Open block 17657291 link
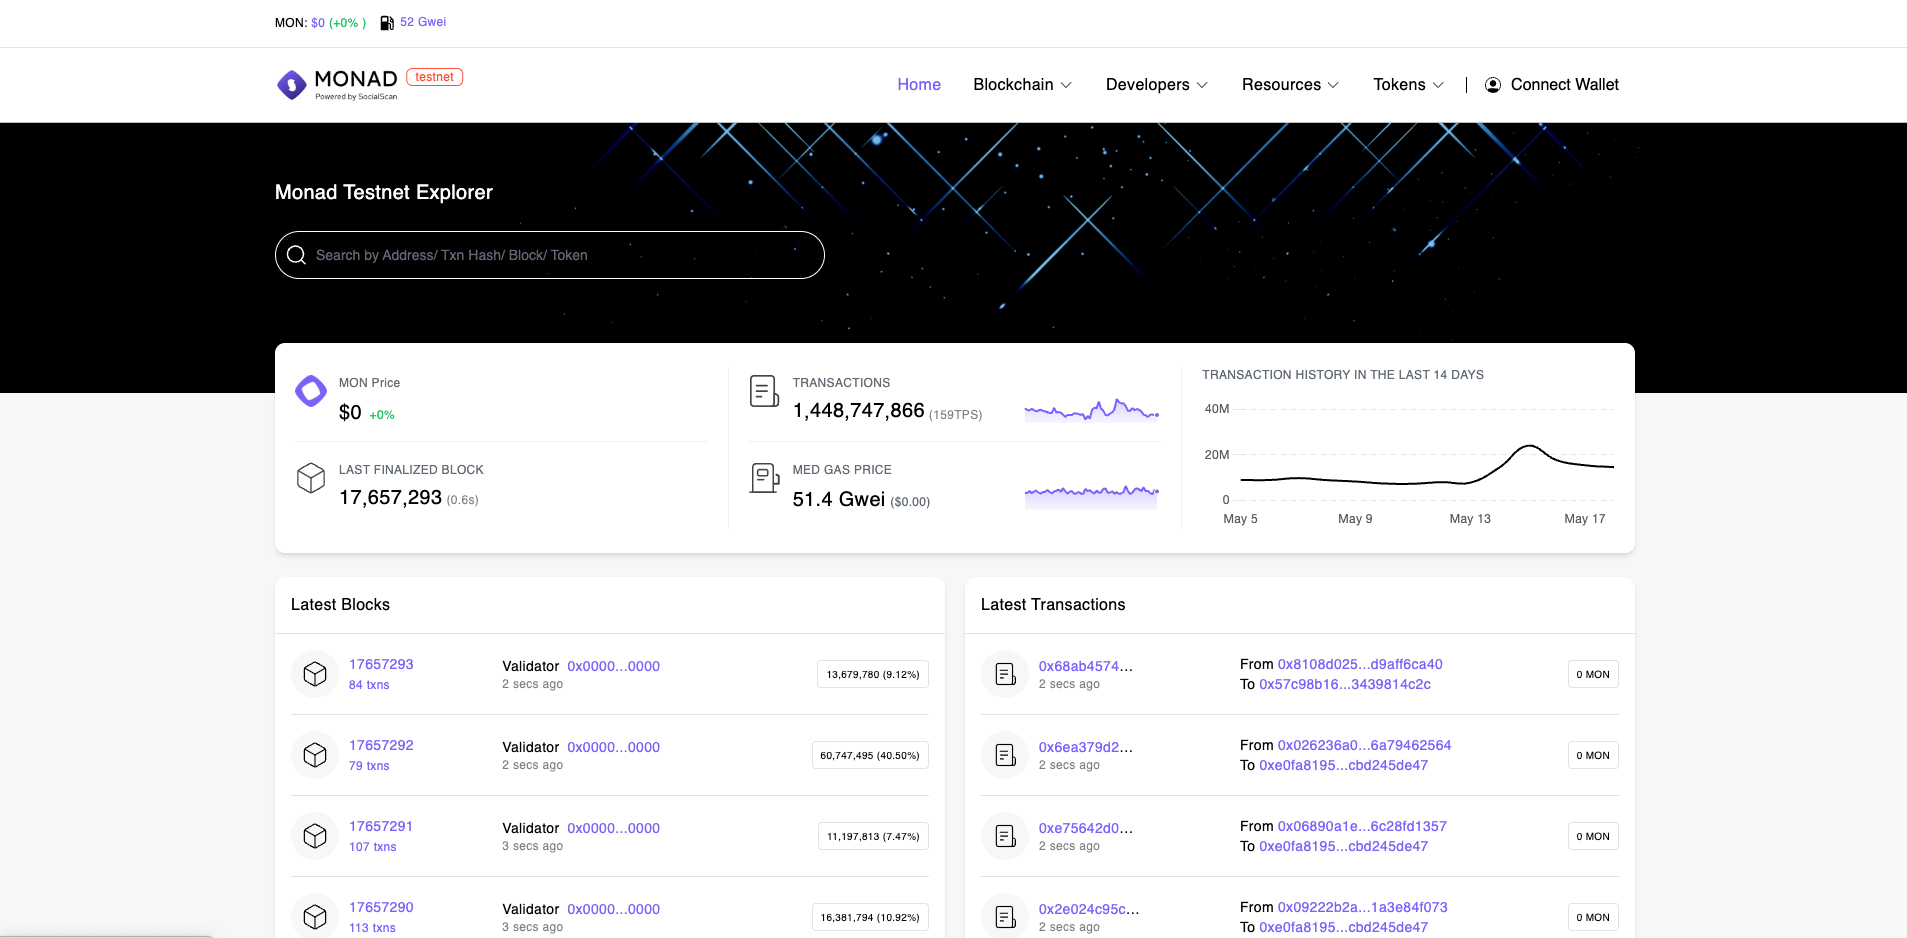 click(x=381, y=826)
